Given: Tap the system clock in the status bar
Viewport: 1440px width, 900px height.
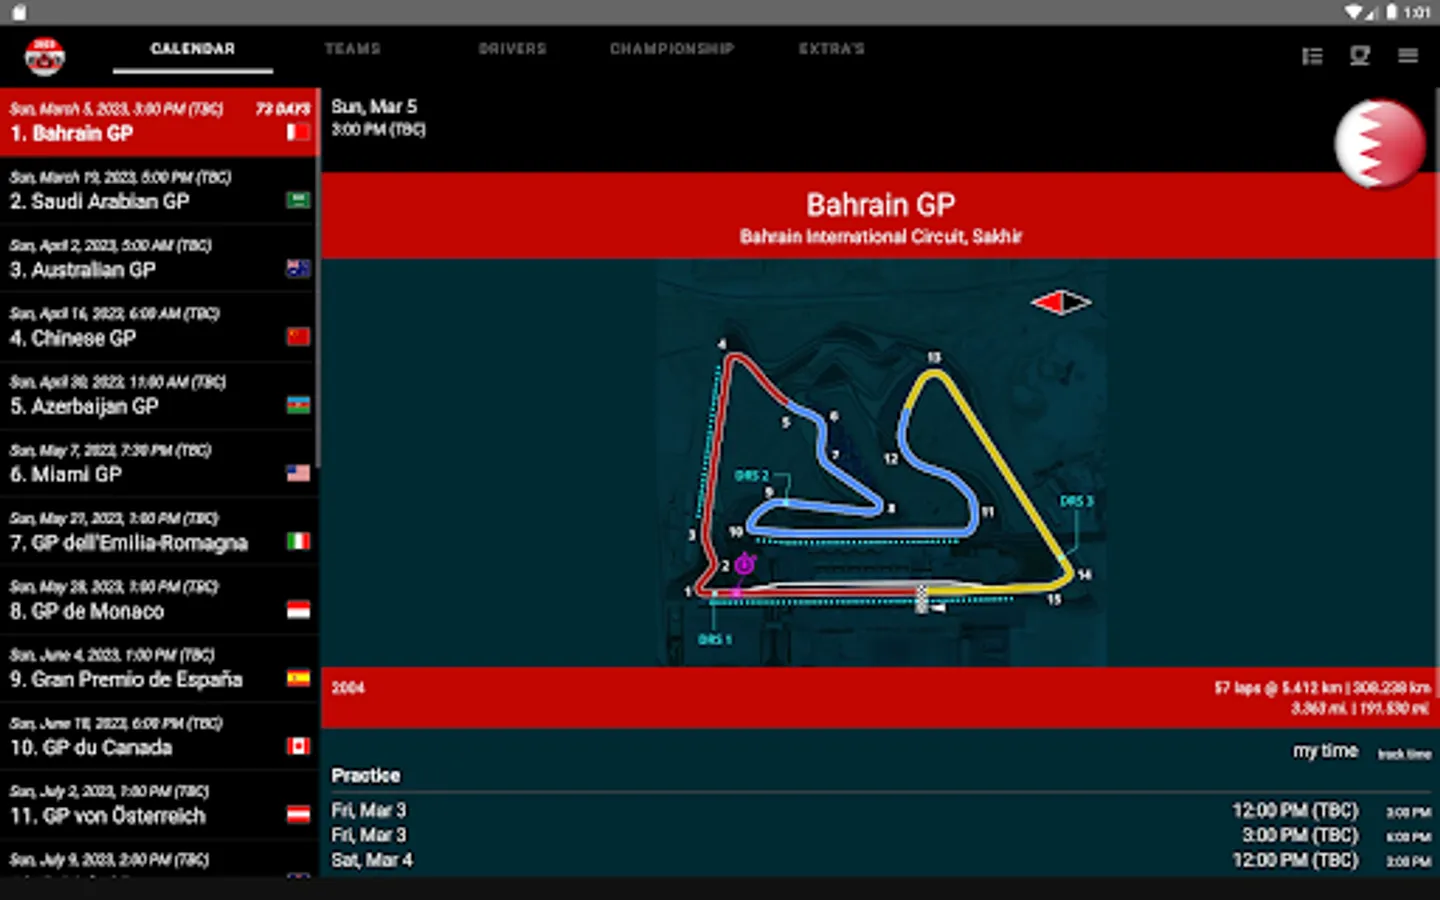Looking at the screenshot, I should tap(1417, 13).
